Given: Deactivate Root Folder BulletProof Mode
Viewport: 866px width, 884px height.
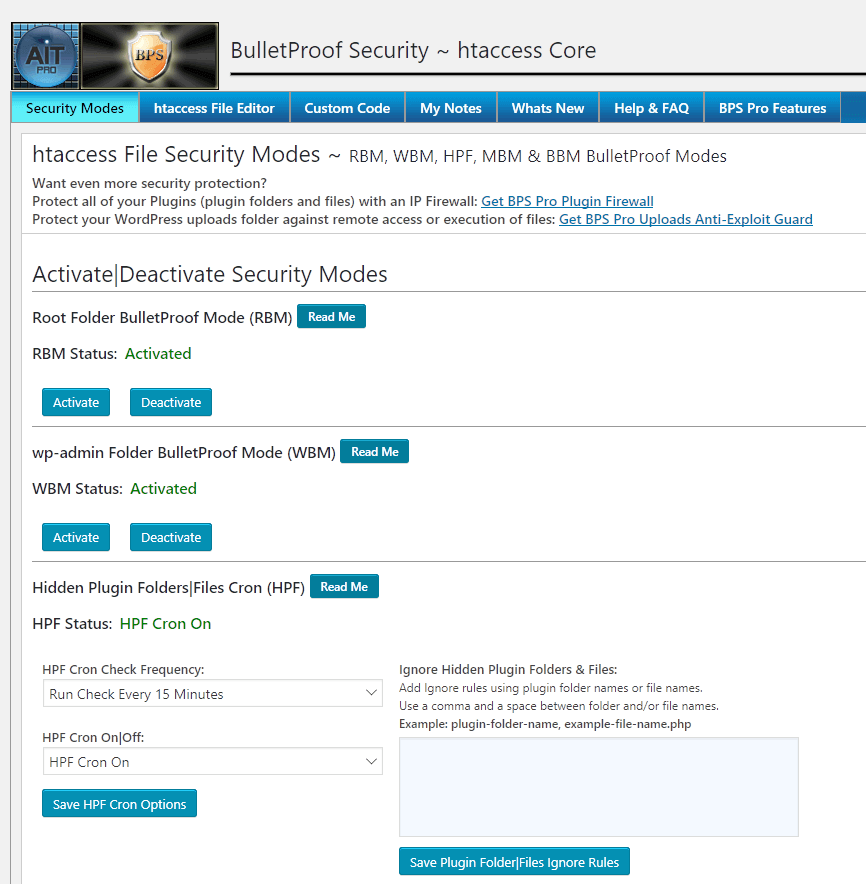Looking at the screenshot, I should coord(171,402).
